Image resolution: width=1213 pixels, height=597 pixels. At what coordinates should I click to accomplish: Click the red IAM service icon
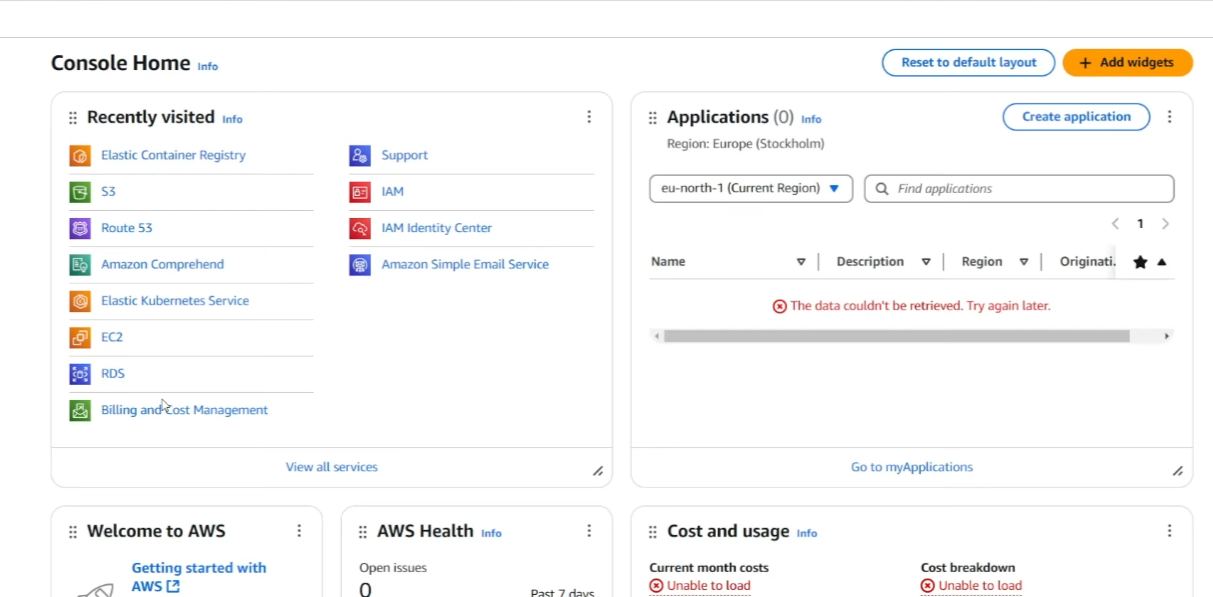click(x=360, y=192)
